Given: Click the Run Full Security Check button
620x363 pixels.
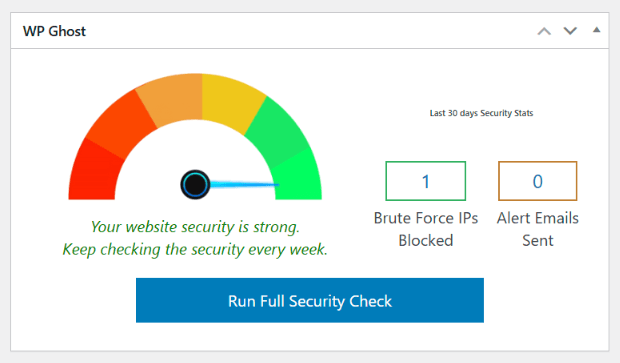Looking at the screenshot, I should point(310,300).
